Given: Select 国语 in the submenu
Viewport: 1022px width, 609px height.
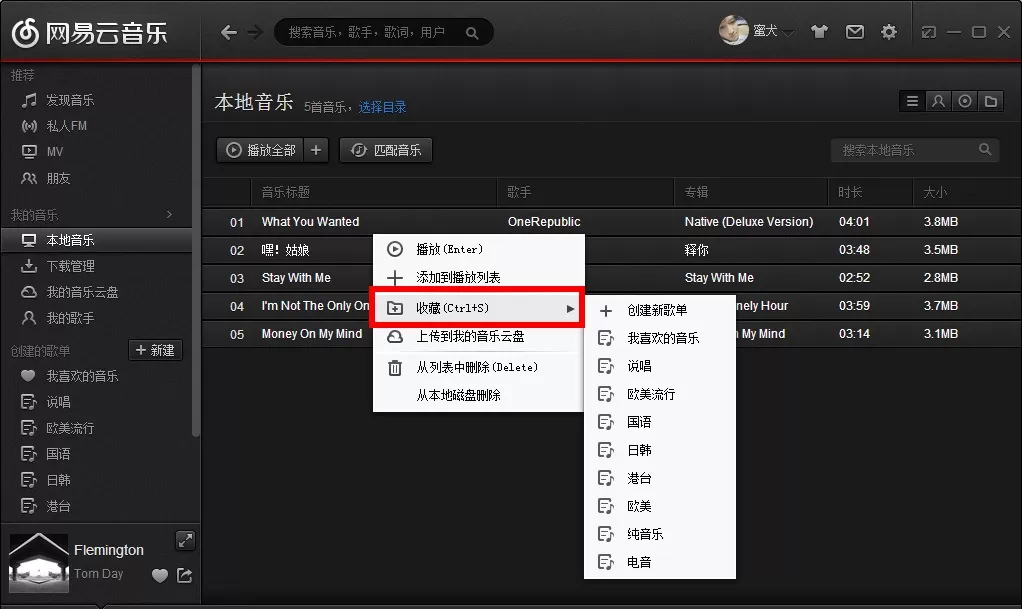Looking at the screenshot, I should (x=660, y=423).
